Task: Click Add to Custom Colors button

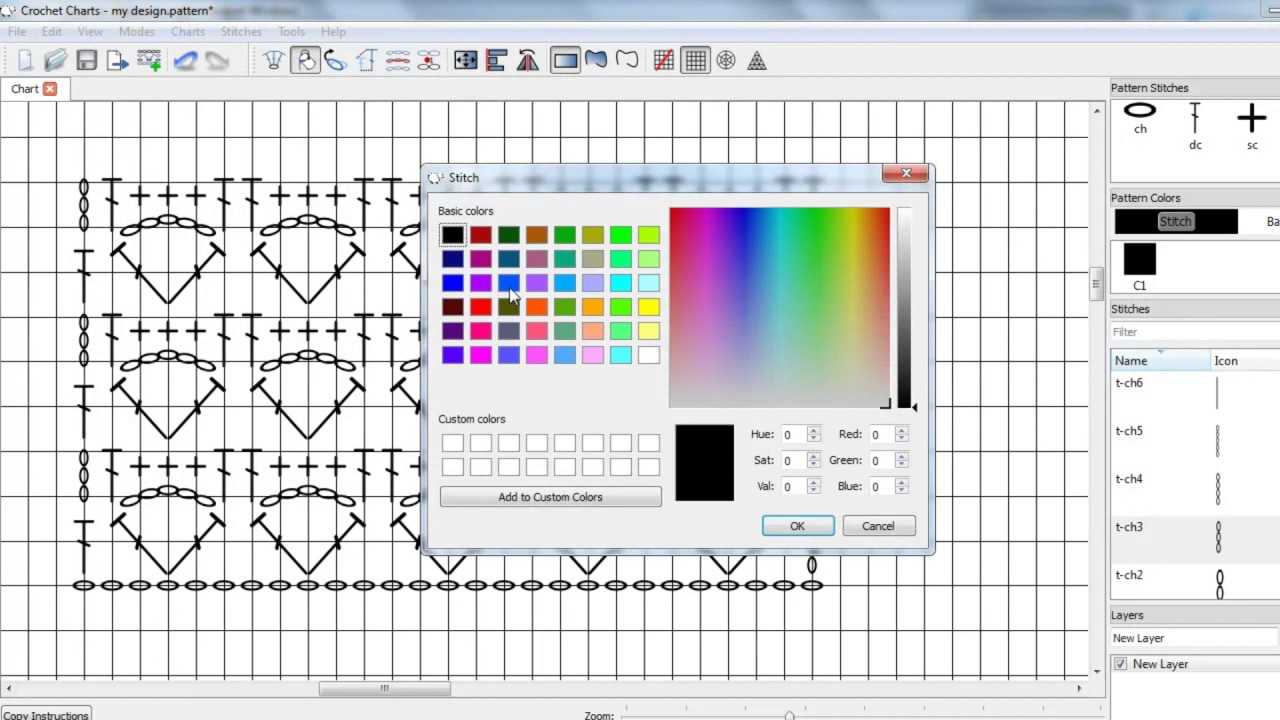Action: pyautogui.click(x=550, y=497)
